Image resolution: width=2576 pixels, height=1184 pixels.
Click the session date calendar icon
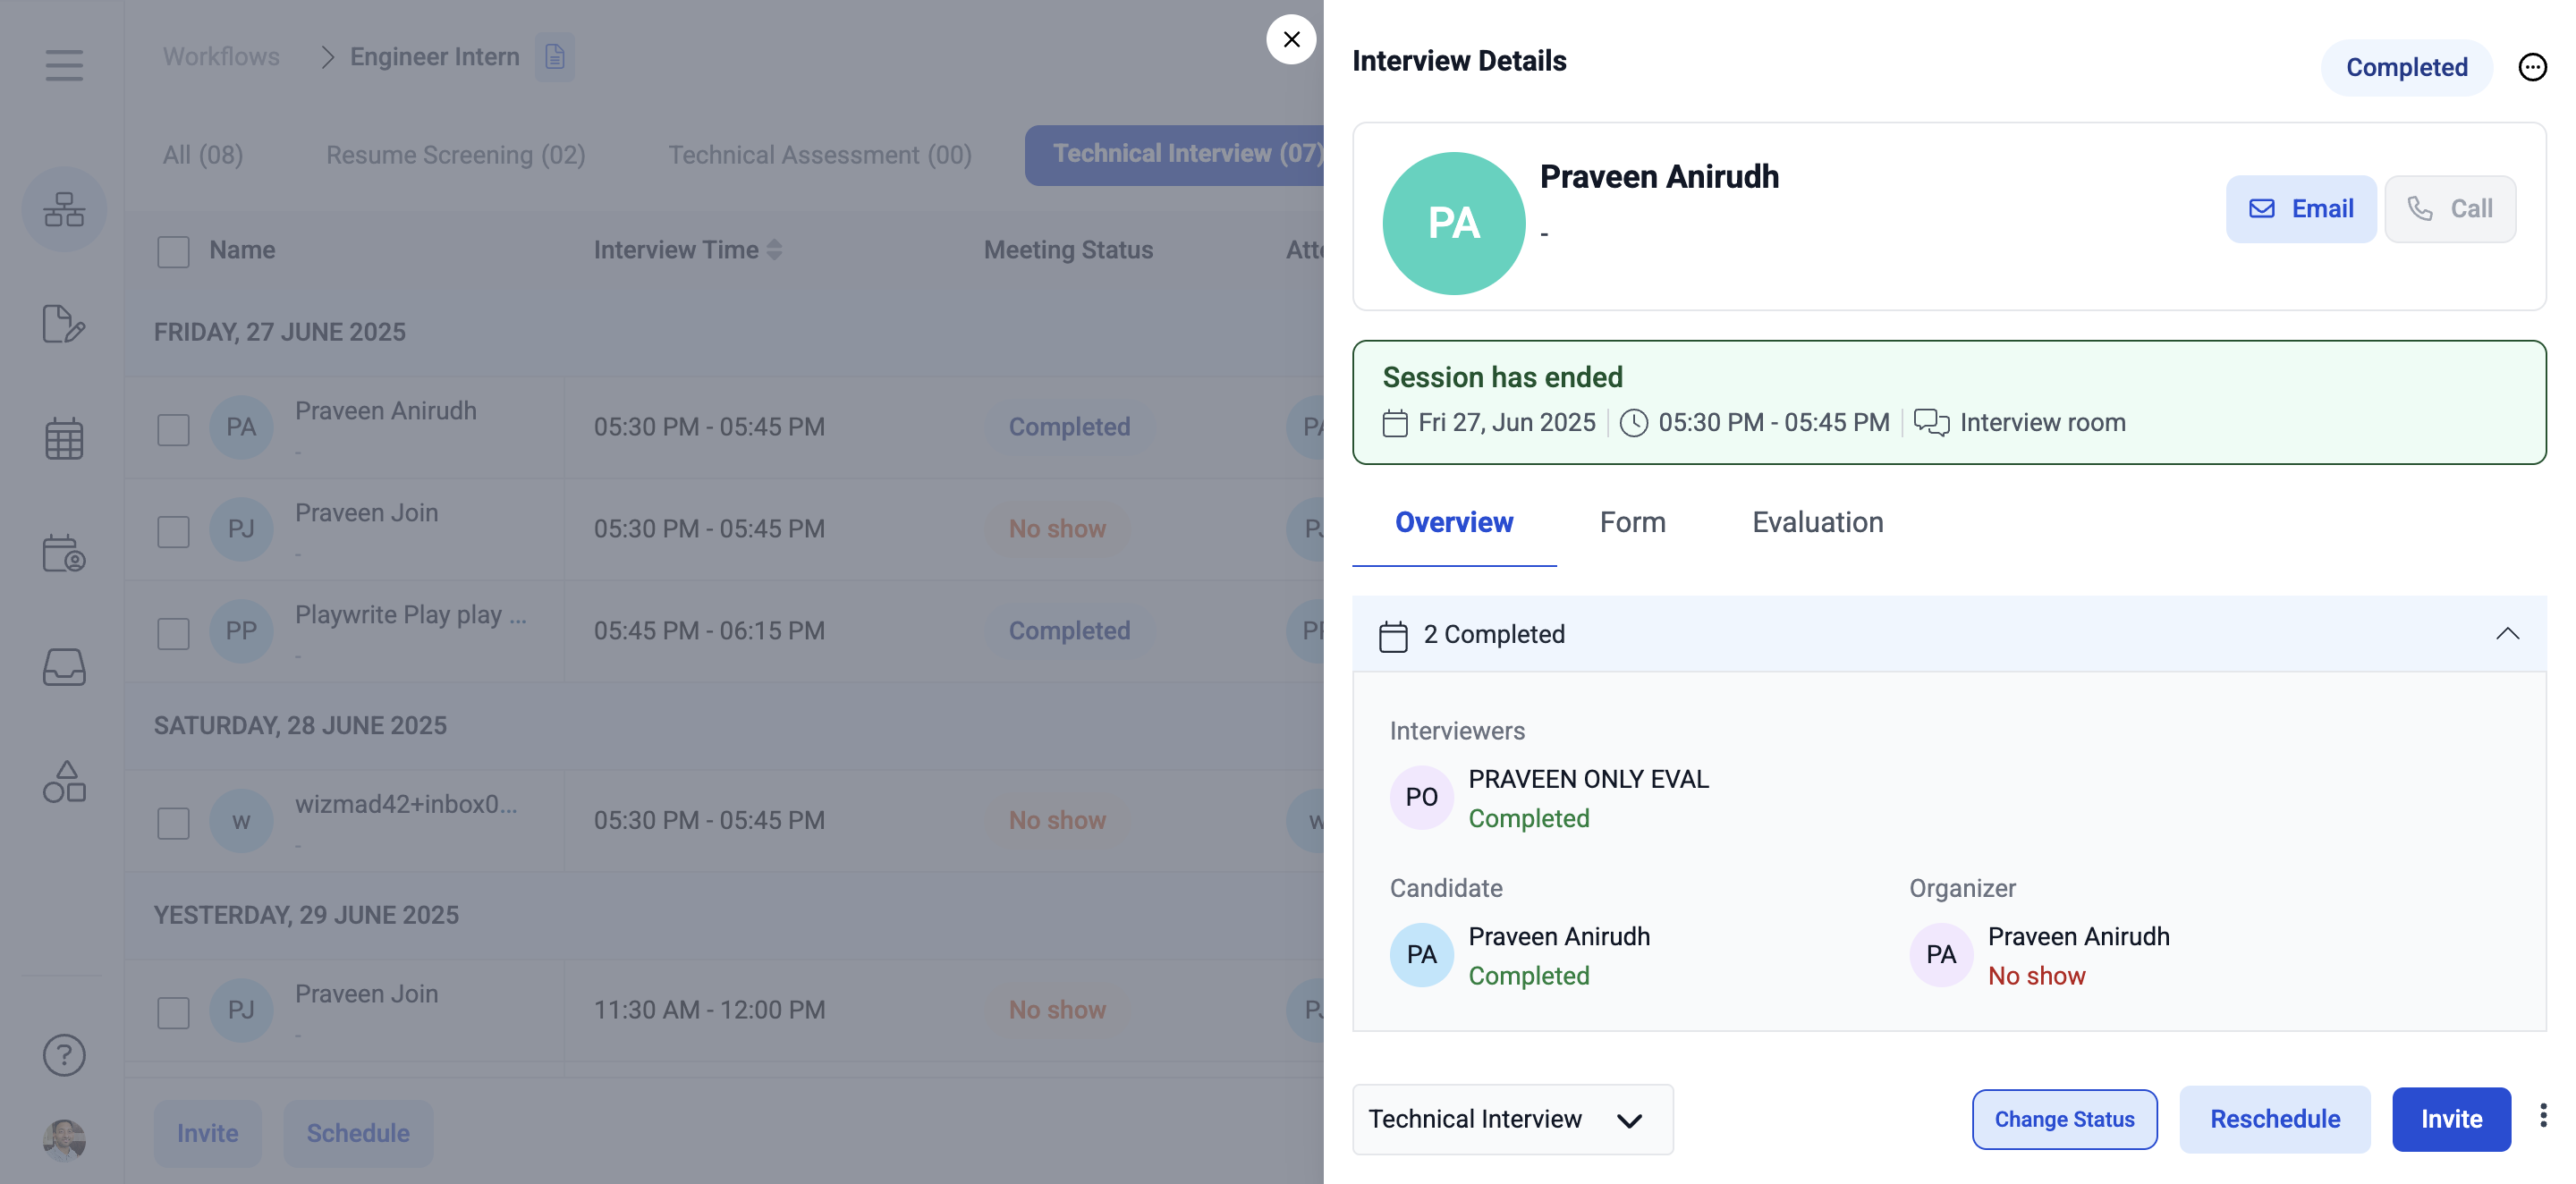[1395, 423]
